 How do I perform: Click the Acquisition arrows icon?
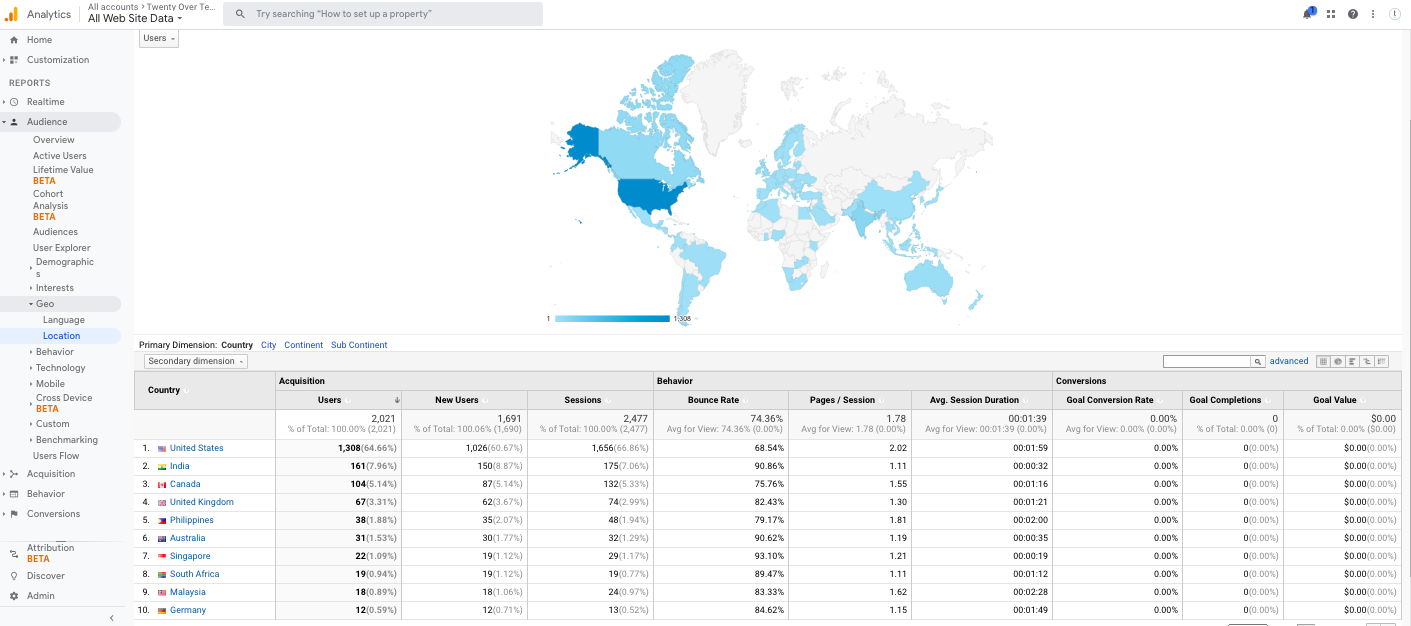pyautogui.click(x=14, y=474)
